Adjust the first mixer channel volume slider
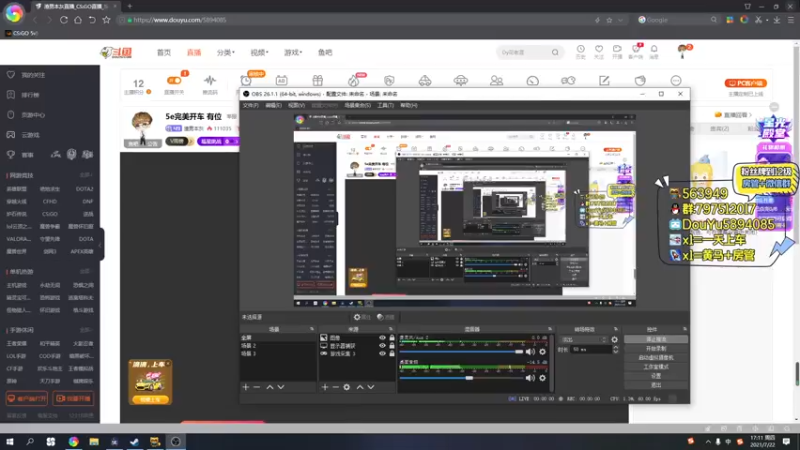Viewport: 800px width, 450px height. click(461, 352)
